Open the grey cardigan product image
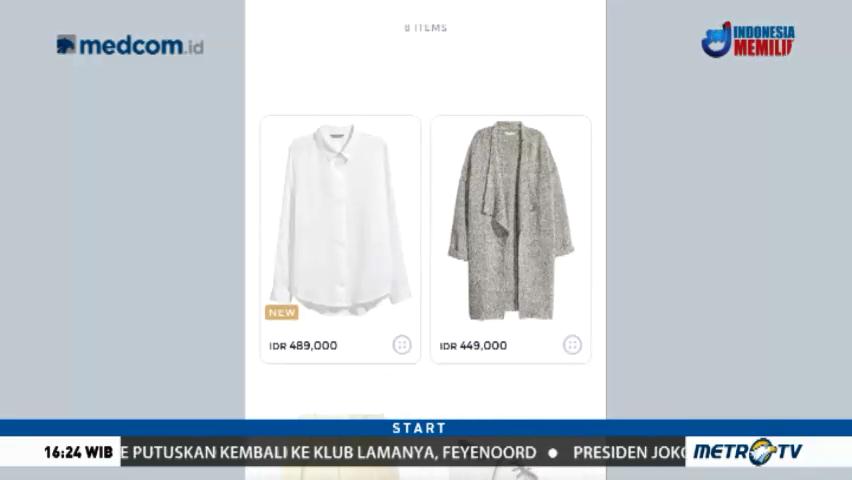852x480 pixels. coord(510,220)
